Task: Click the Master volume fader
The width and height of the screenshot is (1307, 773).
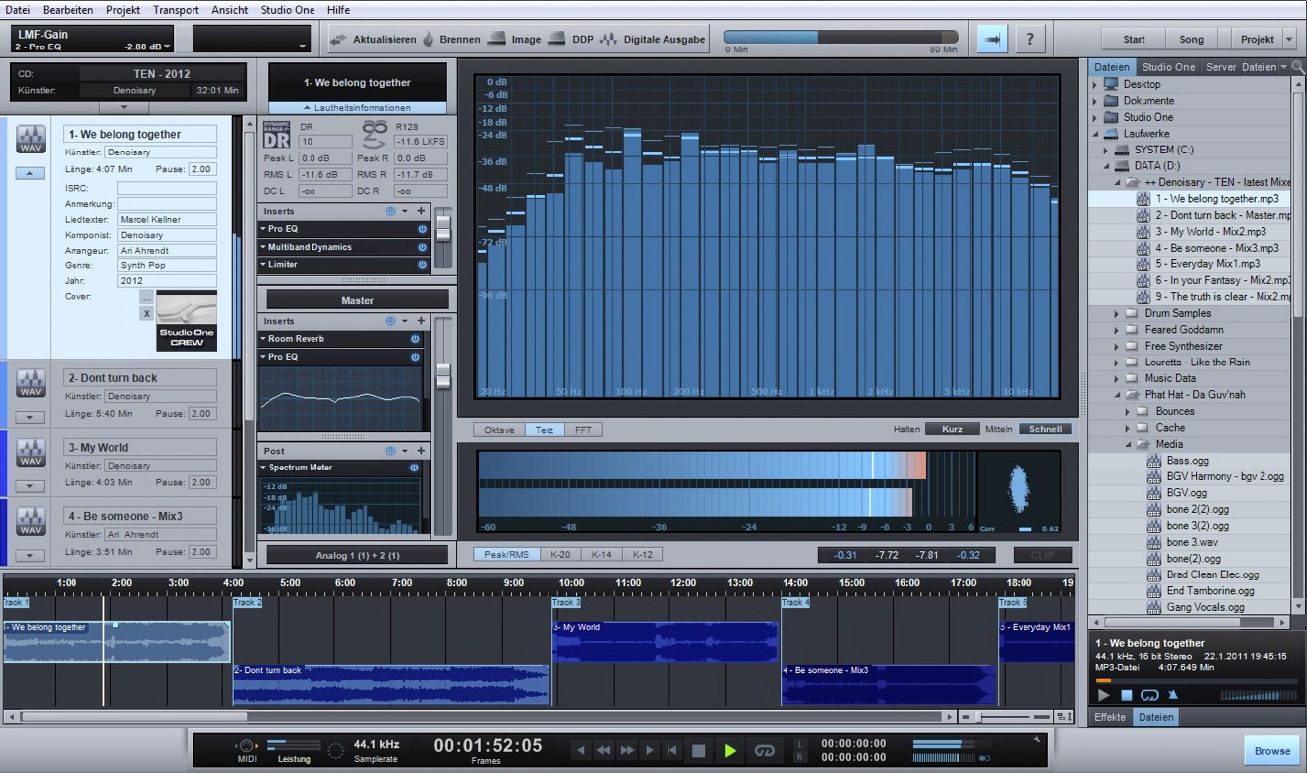Action: (443, 376)
